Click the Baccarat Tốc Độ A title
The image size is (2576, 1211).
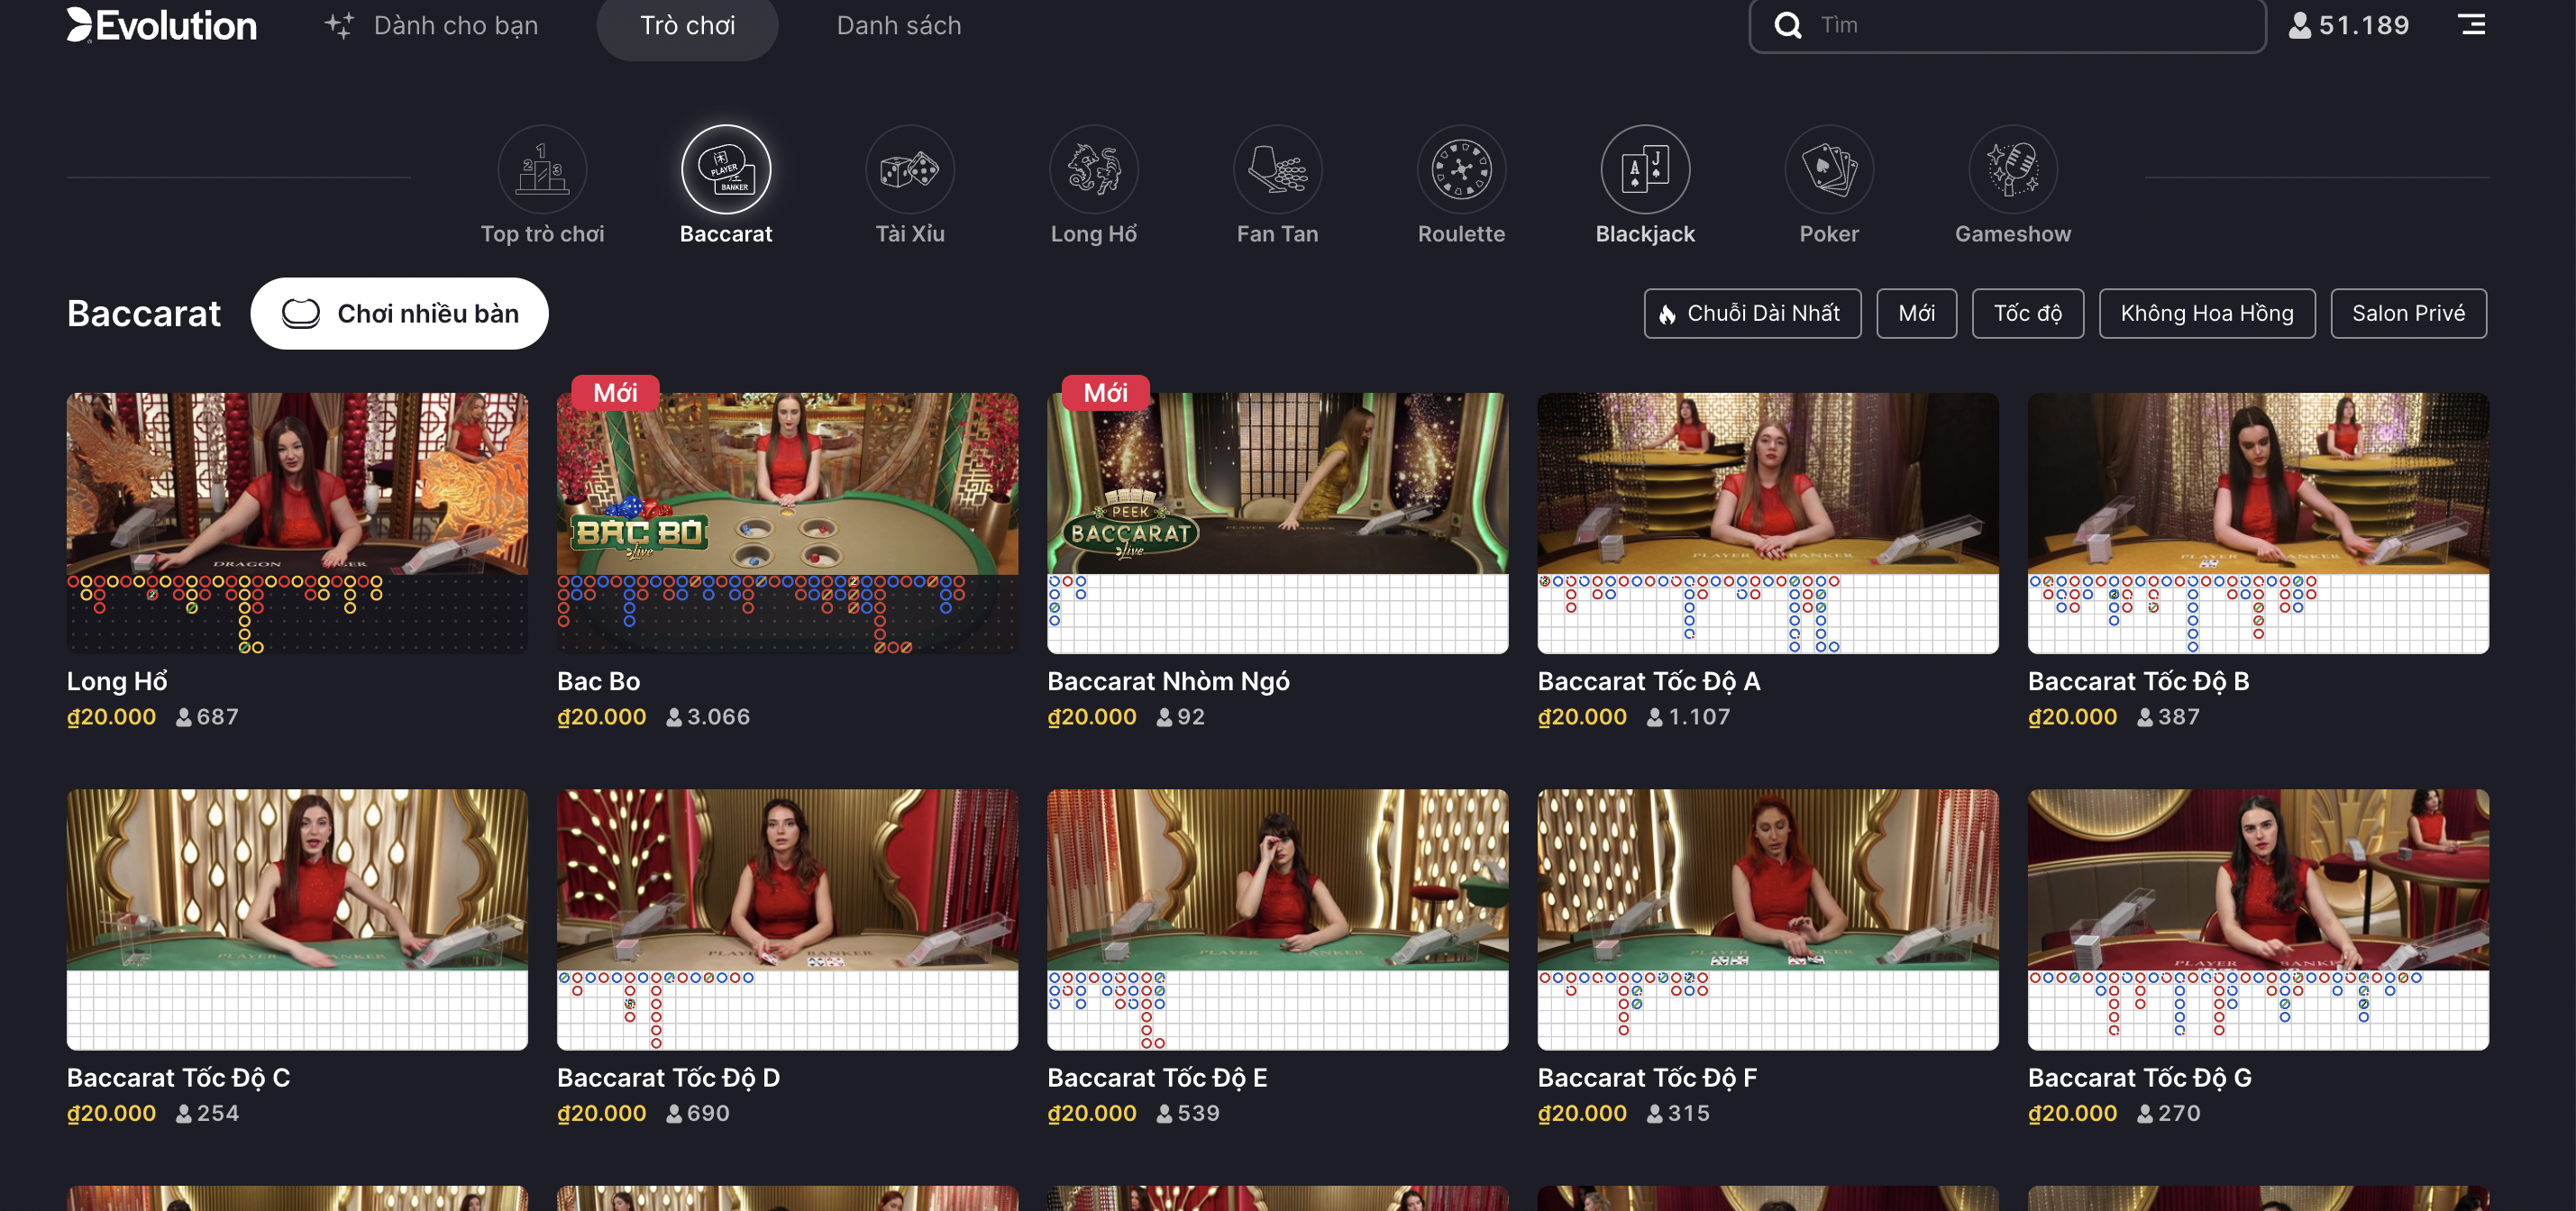(1649, 681)
